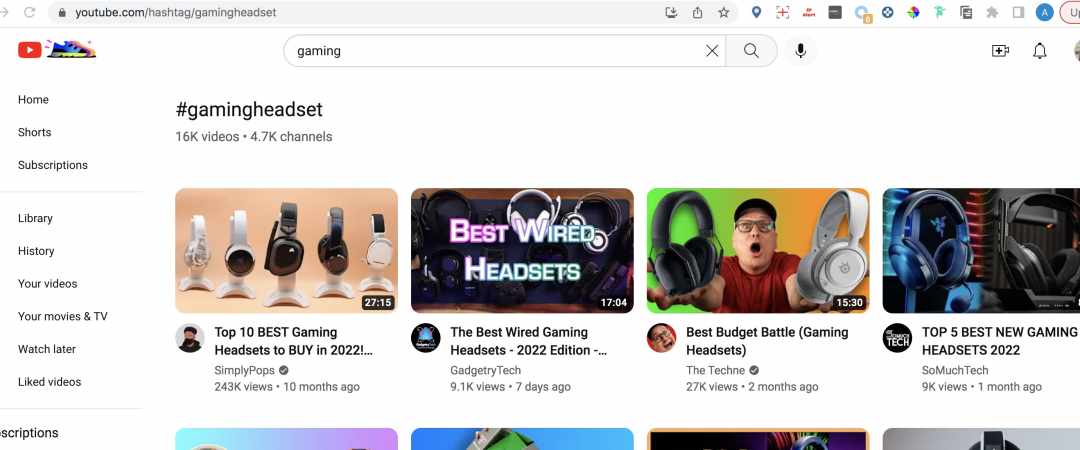Go to Home in sidebar
1080x450 pixels.
click(x=33, y=99)
